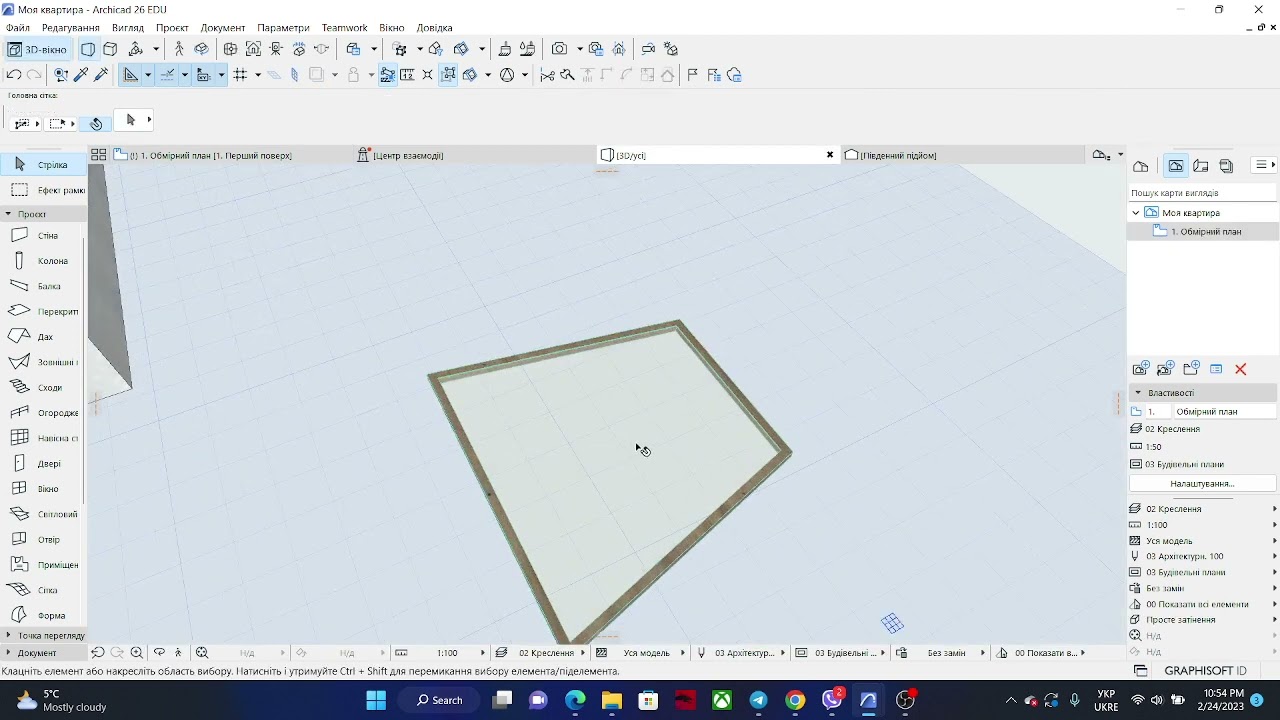This screenshot has height=720, width=1280.
Task: Click the scissors trim icon
Action: (x=547, y=75)
